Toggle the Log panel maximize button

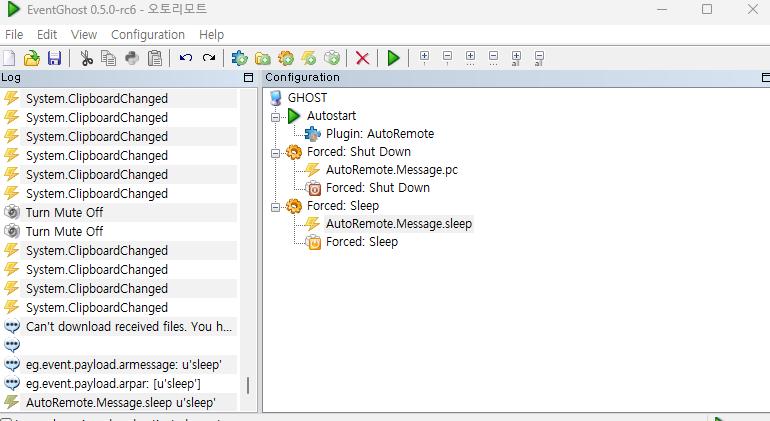tap(248, 77)
